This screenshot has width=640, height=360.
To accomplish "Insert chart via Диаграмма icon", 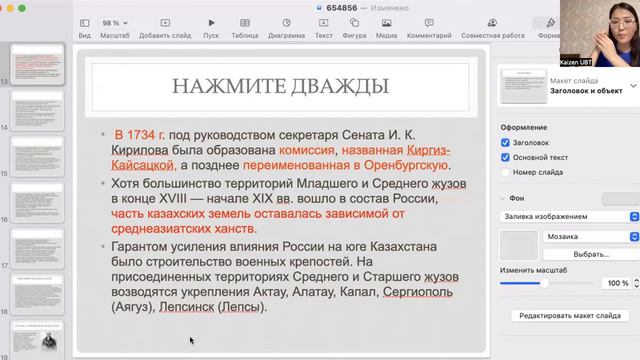I will 287,23.
